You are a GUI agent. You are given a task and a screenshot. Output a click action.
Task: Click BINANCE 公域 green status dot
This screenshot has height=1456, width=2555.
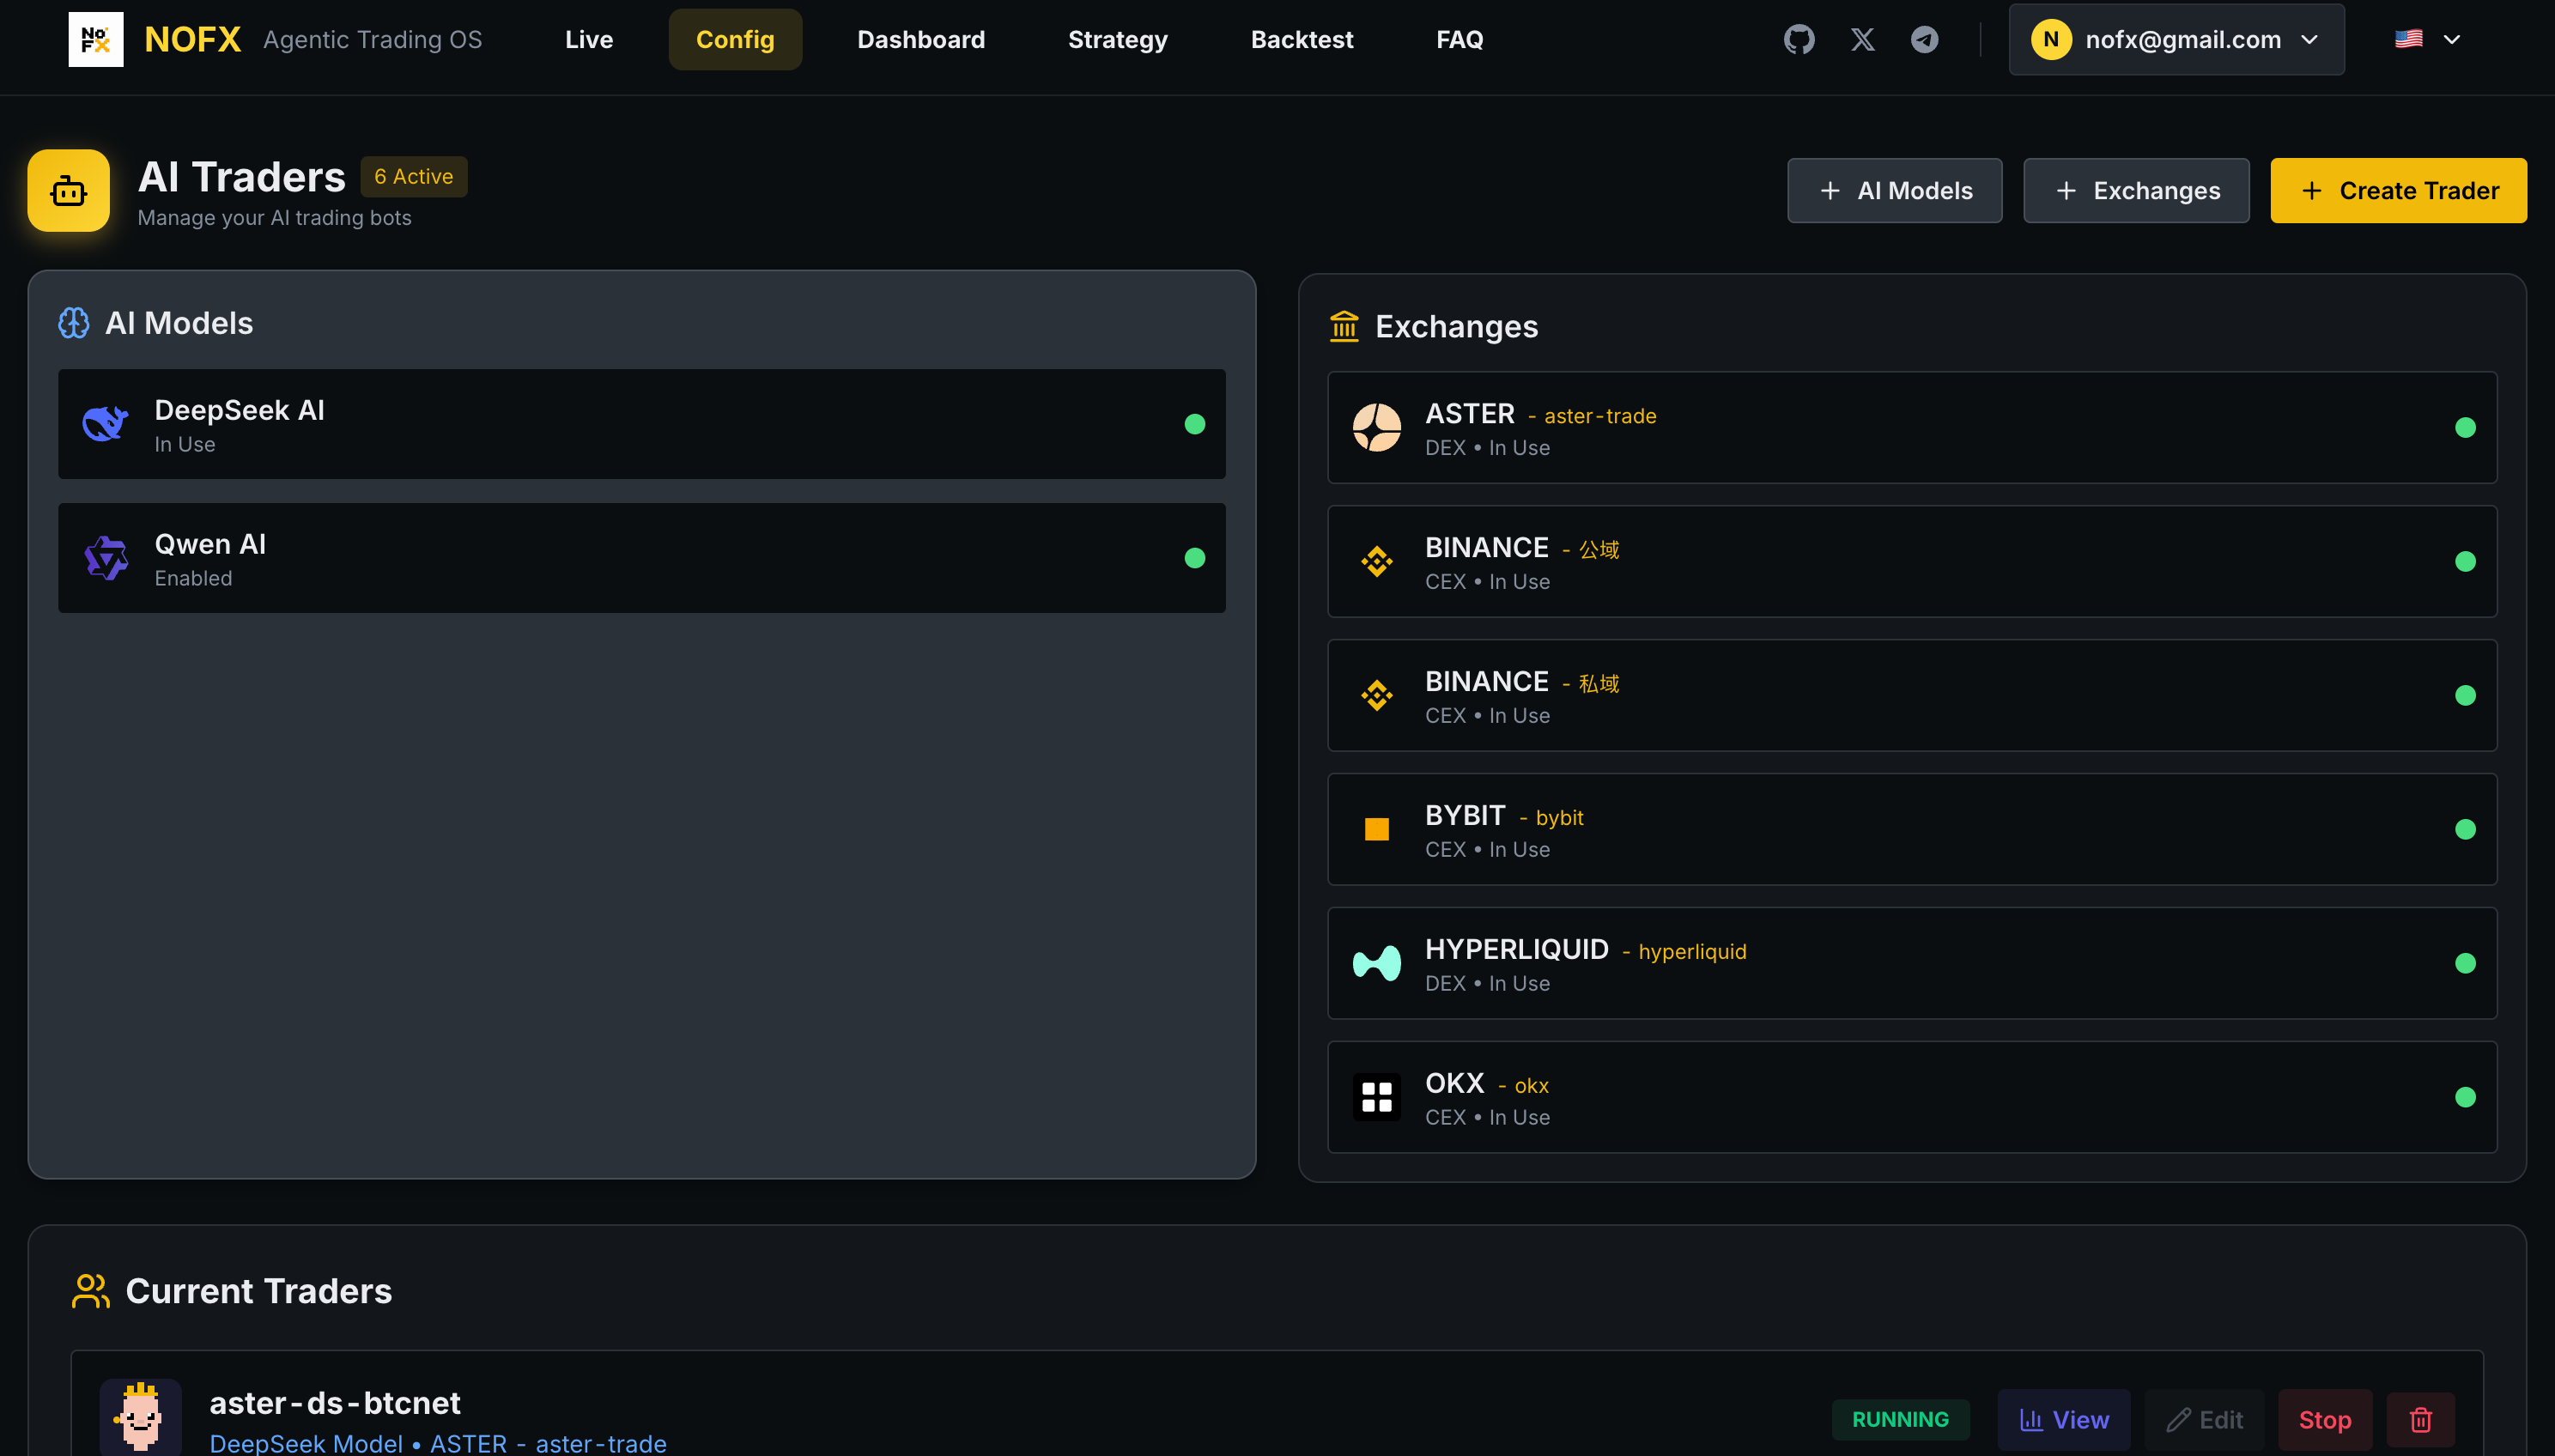2466,562
